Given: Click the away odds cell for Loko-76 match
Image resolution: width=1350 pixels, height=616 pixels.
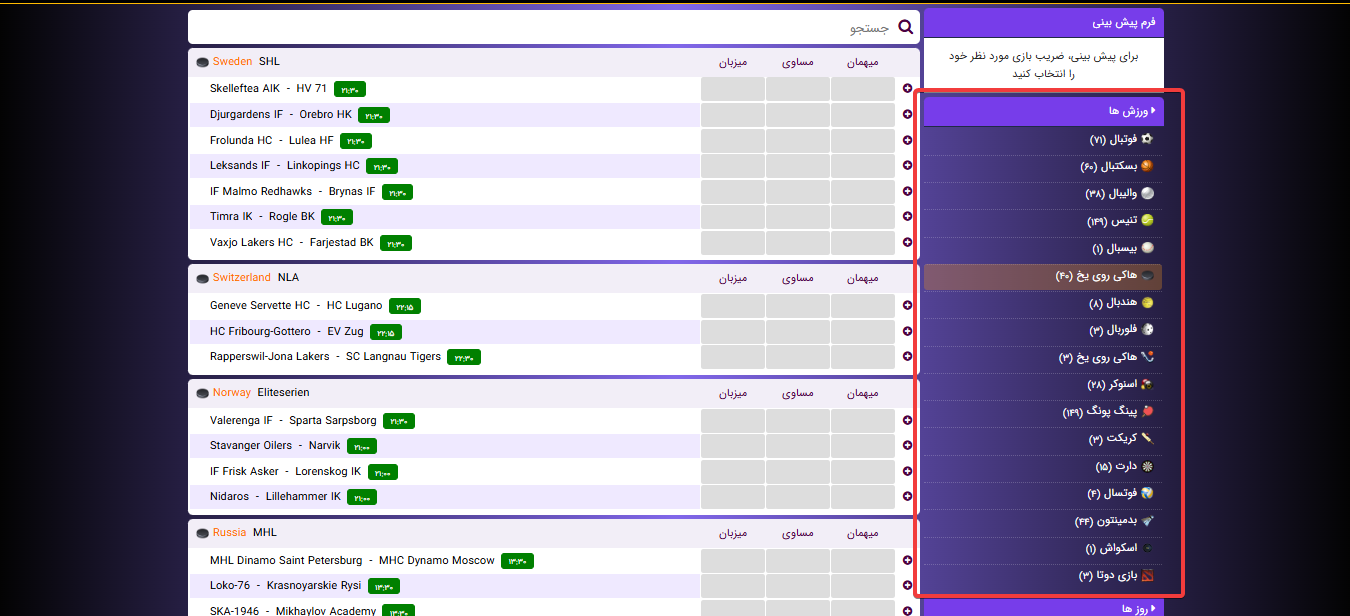Looking at the screenshot, I should click(x=862, y=586).
